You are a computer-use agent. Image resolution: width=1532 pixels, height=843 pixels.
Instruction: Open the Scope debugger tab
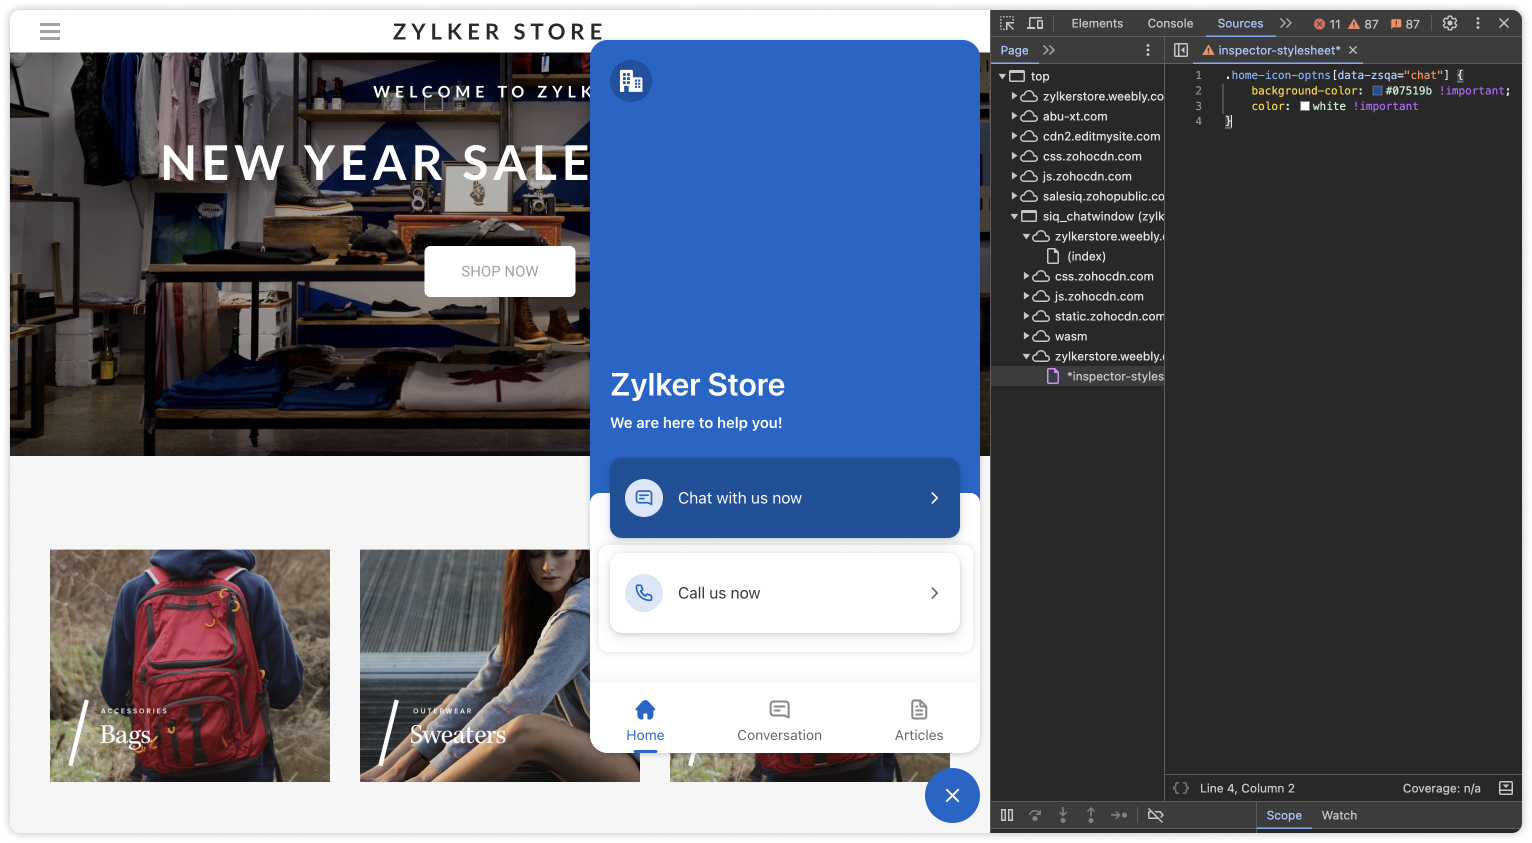click(x=1284, y=815)
